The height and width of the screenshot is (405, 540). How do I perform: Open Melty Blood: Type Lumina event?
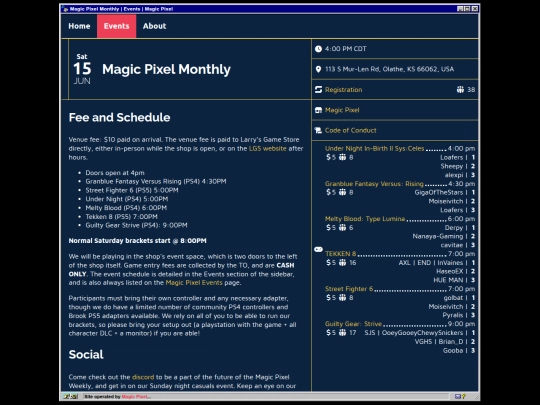point(365,219)
